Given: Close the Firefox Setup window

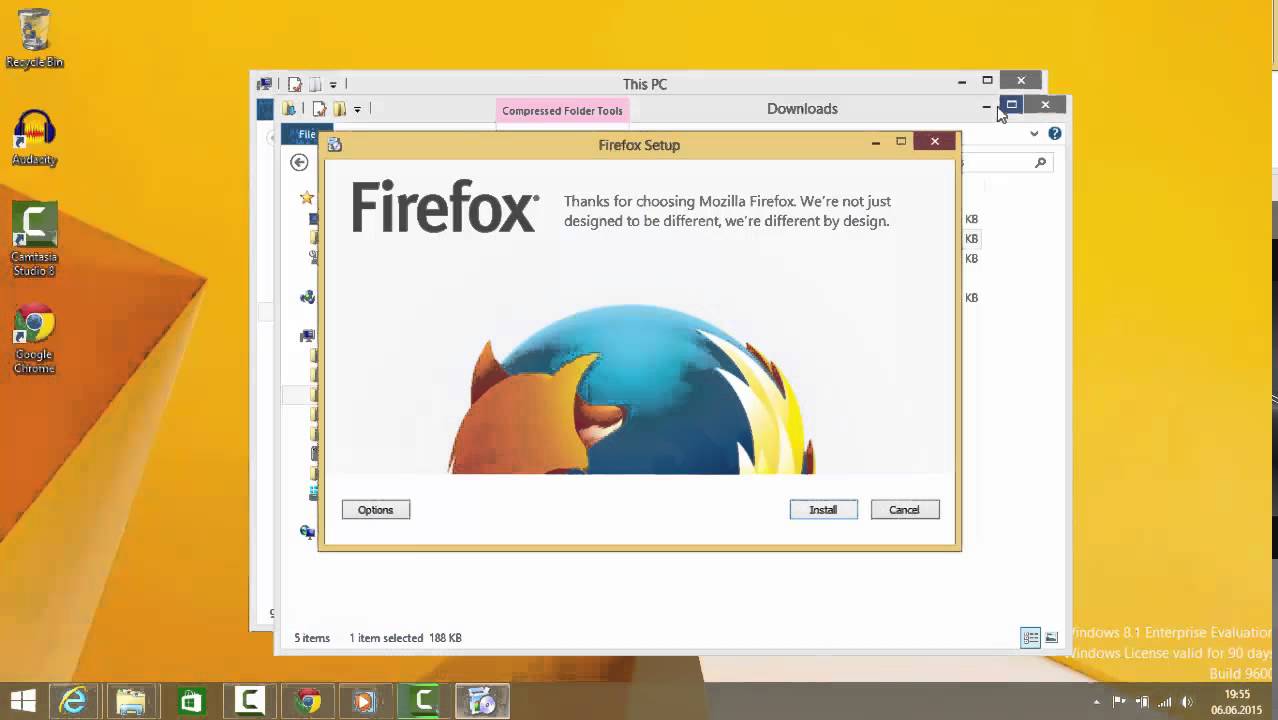Looking at the screenshot, I should click(x=935, y=141).
